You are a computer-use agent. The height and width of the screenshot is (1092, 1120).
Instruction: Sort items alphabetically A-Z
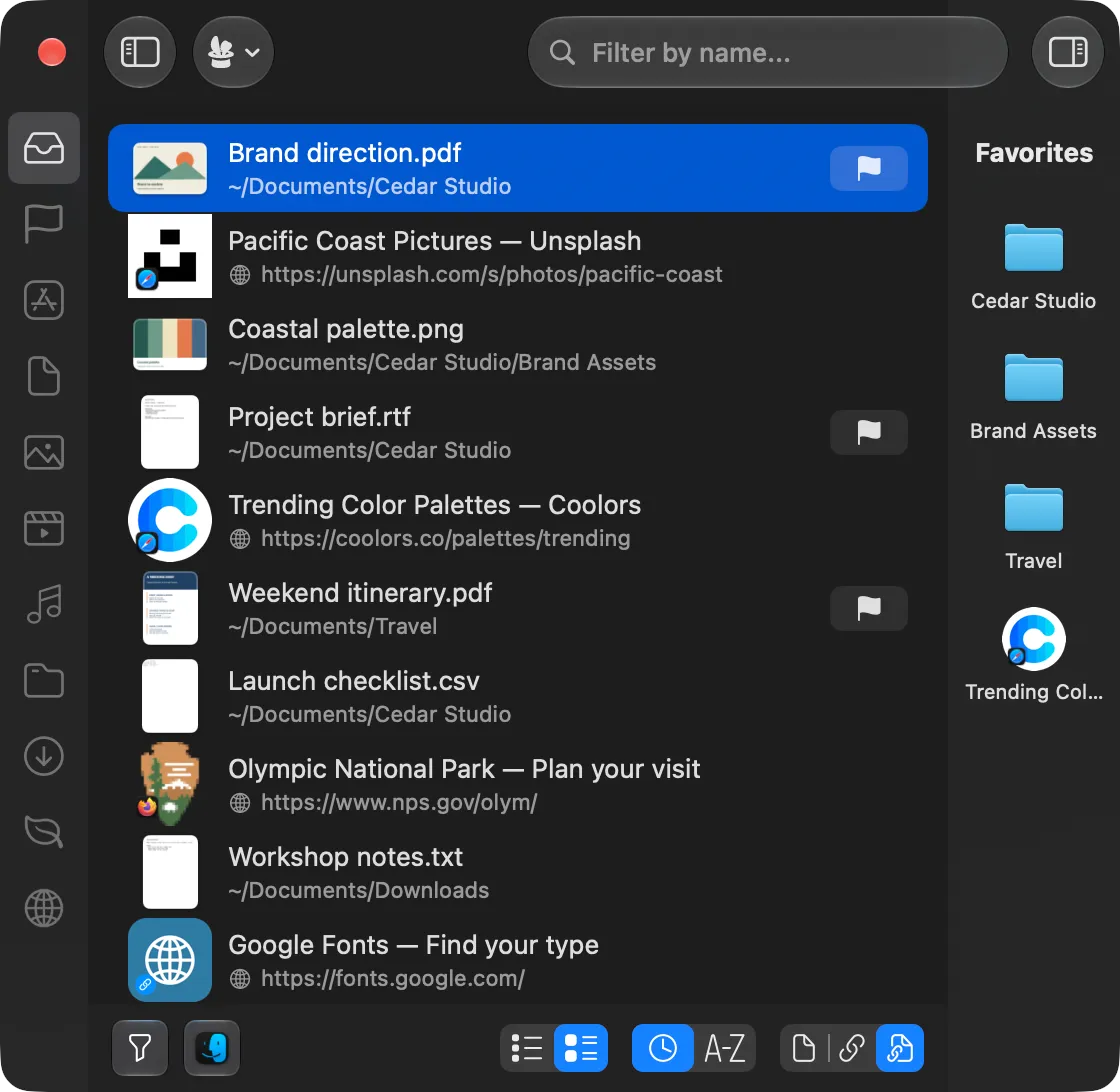coord(724,1048)
